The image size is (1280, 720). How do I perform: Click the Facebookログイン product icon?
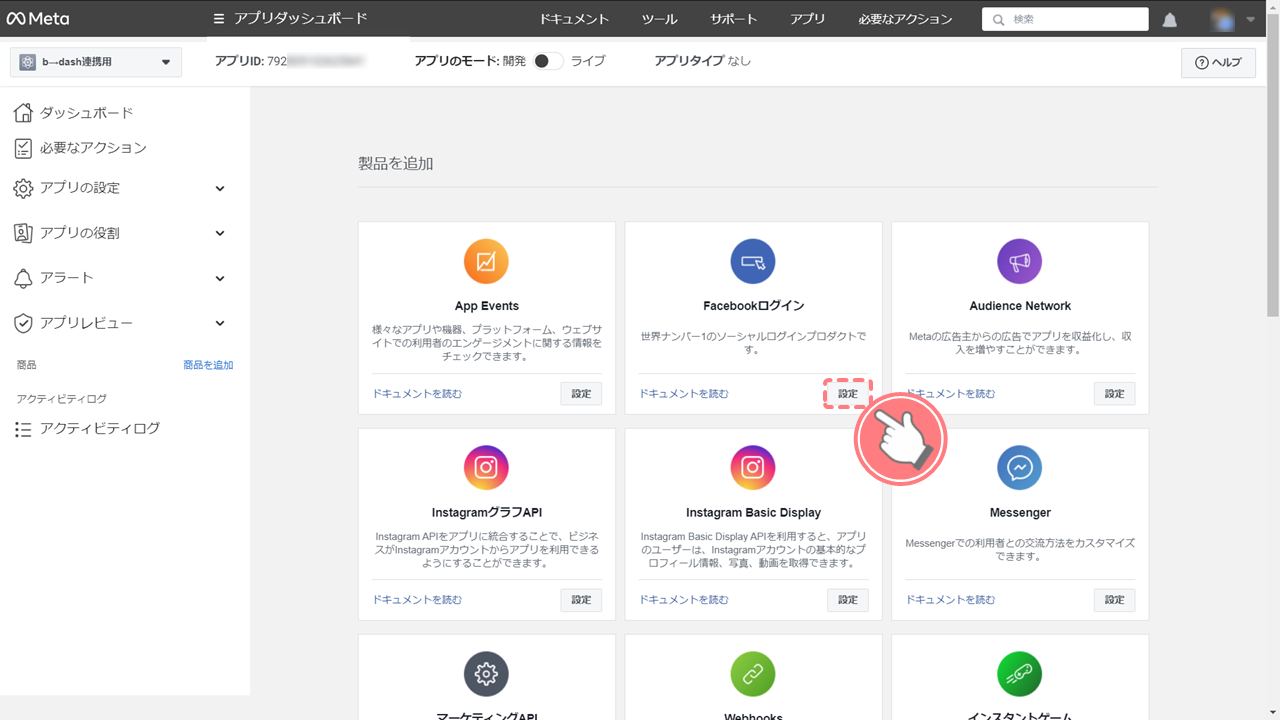click(x=753, y=262)
